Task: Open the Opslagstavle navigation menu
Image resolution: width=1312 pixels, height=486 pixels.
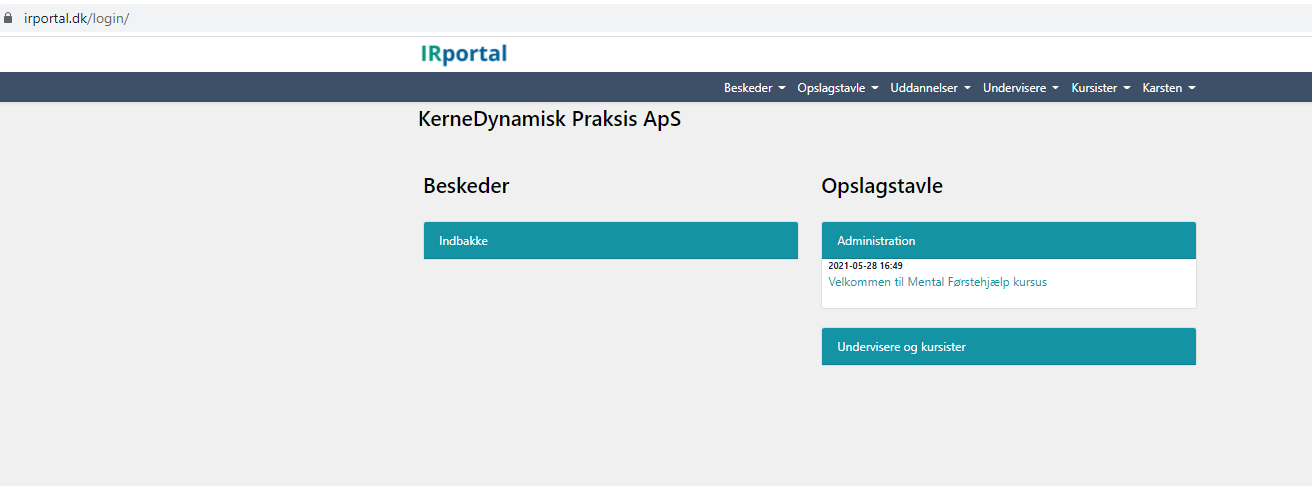Action: tap(838, 88)
